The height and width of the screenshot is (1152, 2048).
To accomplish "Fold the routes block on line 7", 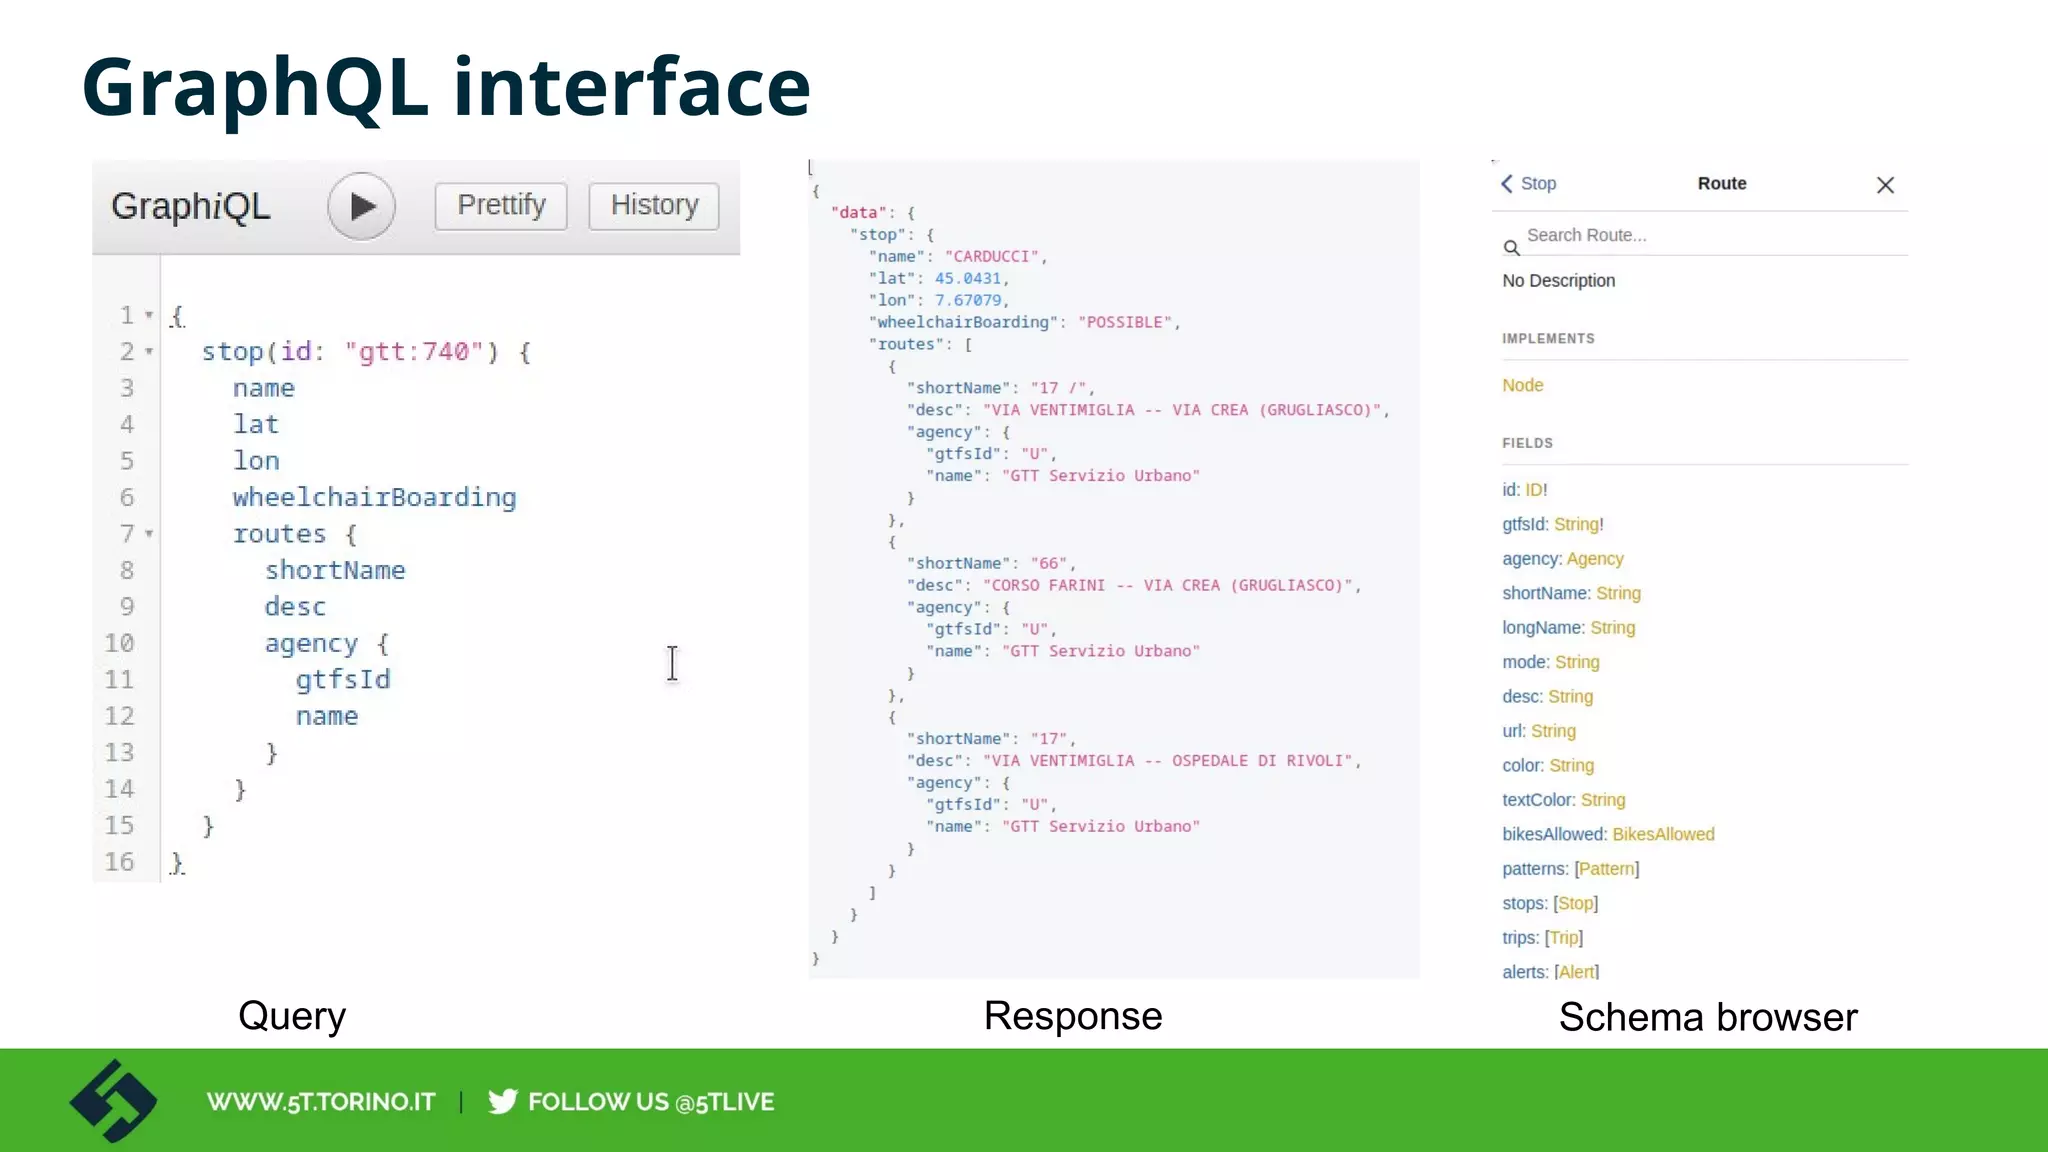I will [x=149, y=534].
